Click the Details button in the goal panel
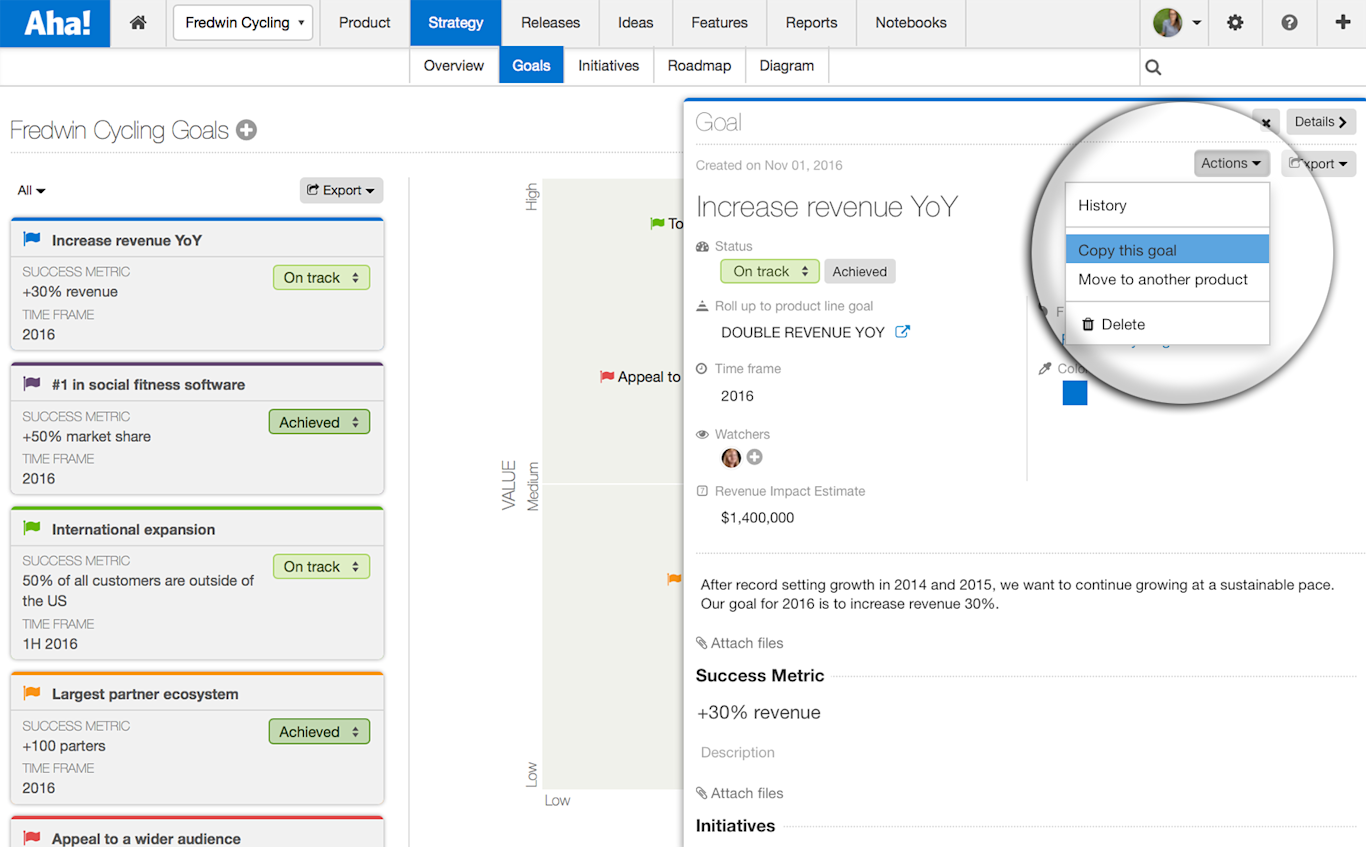Screen dimensions: 1366x847 1320,121
